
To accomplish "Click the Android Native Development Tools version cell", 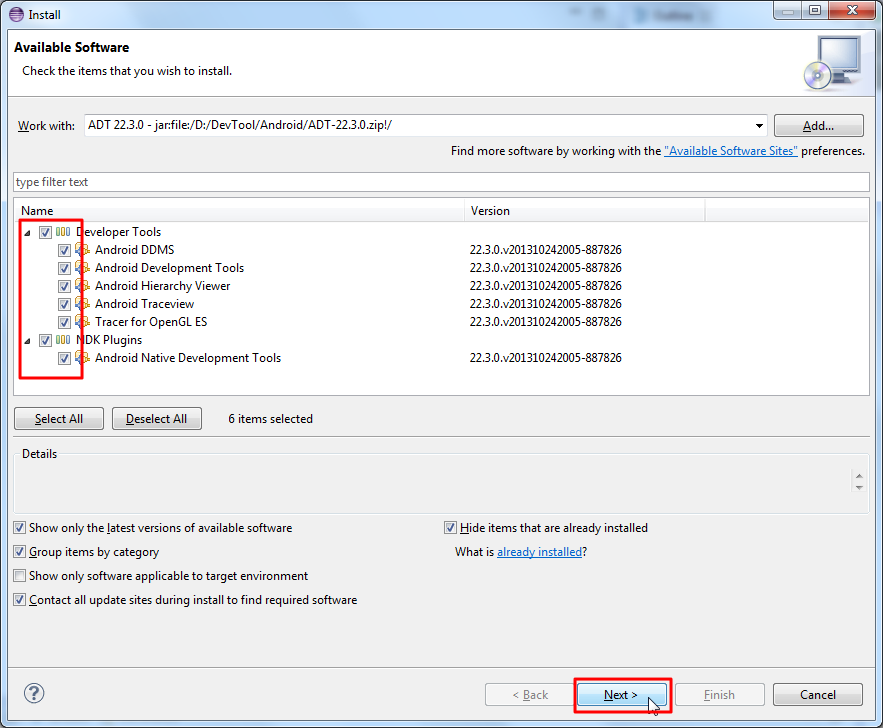I will pyautogui.click(x=546, y=358).
